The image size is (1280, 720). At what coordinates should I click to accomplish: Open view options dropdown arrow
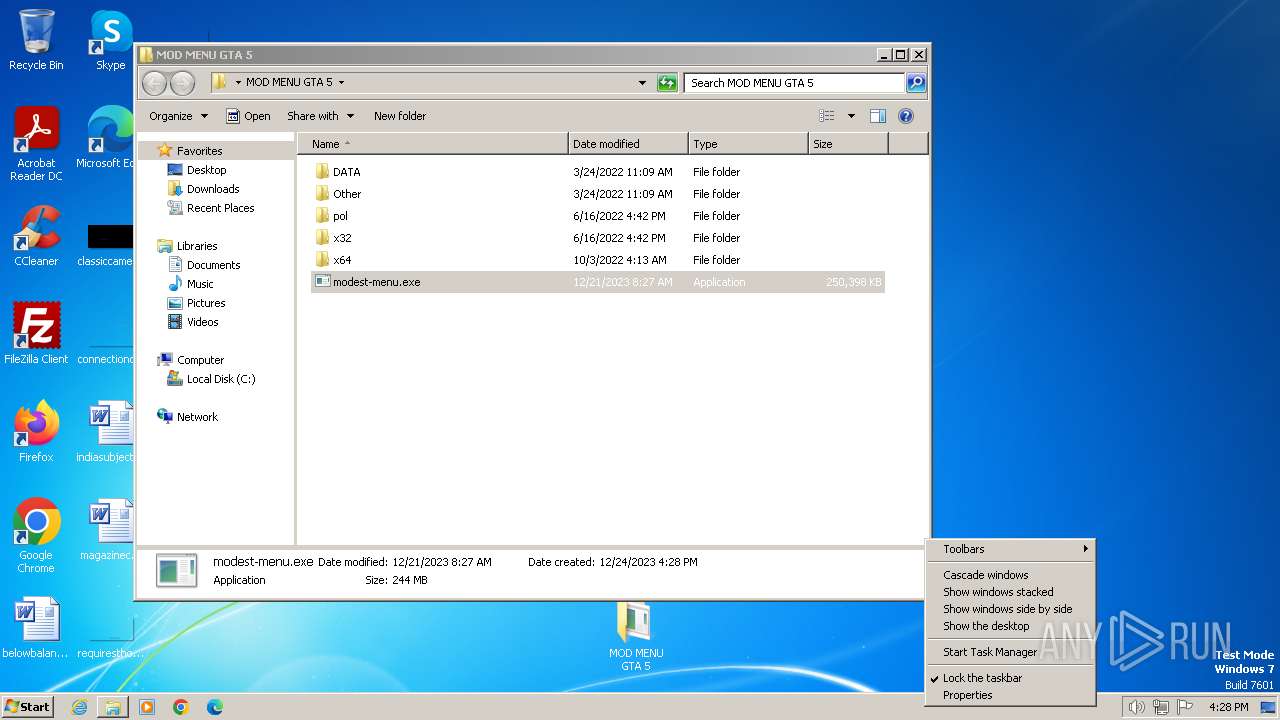point(851,116)
